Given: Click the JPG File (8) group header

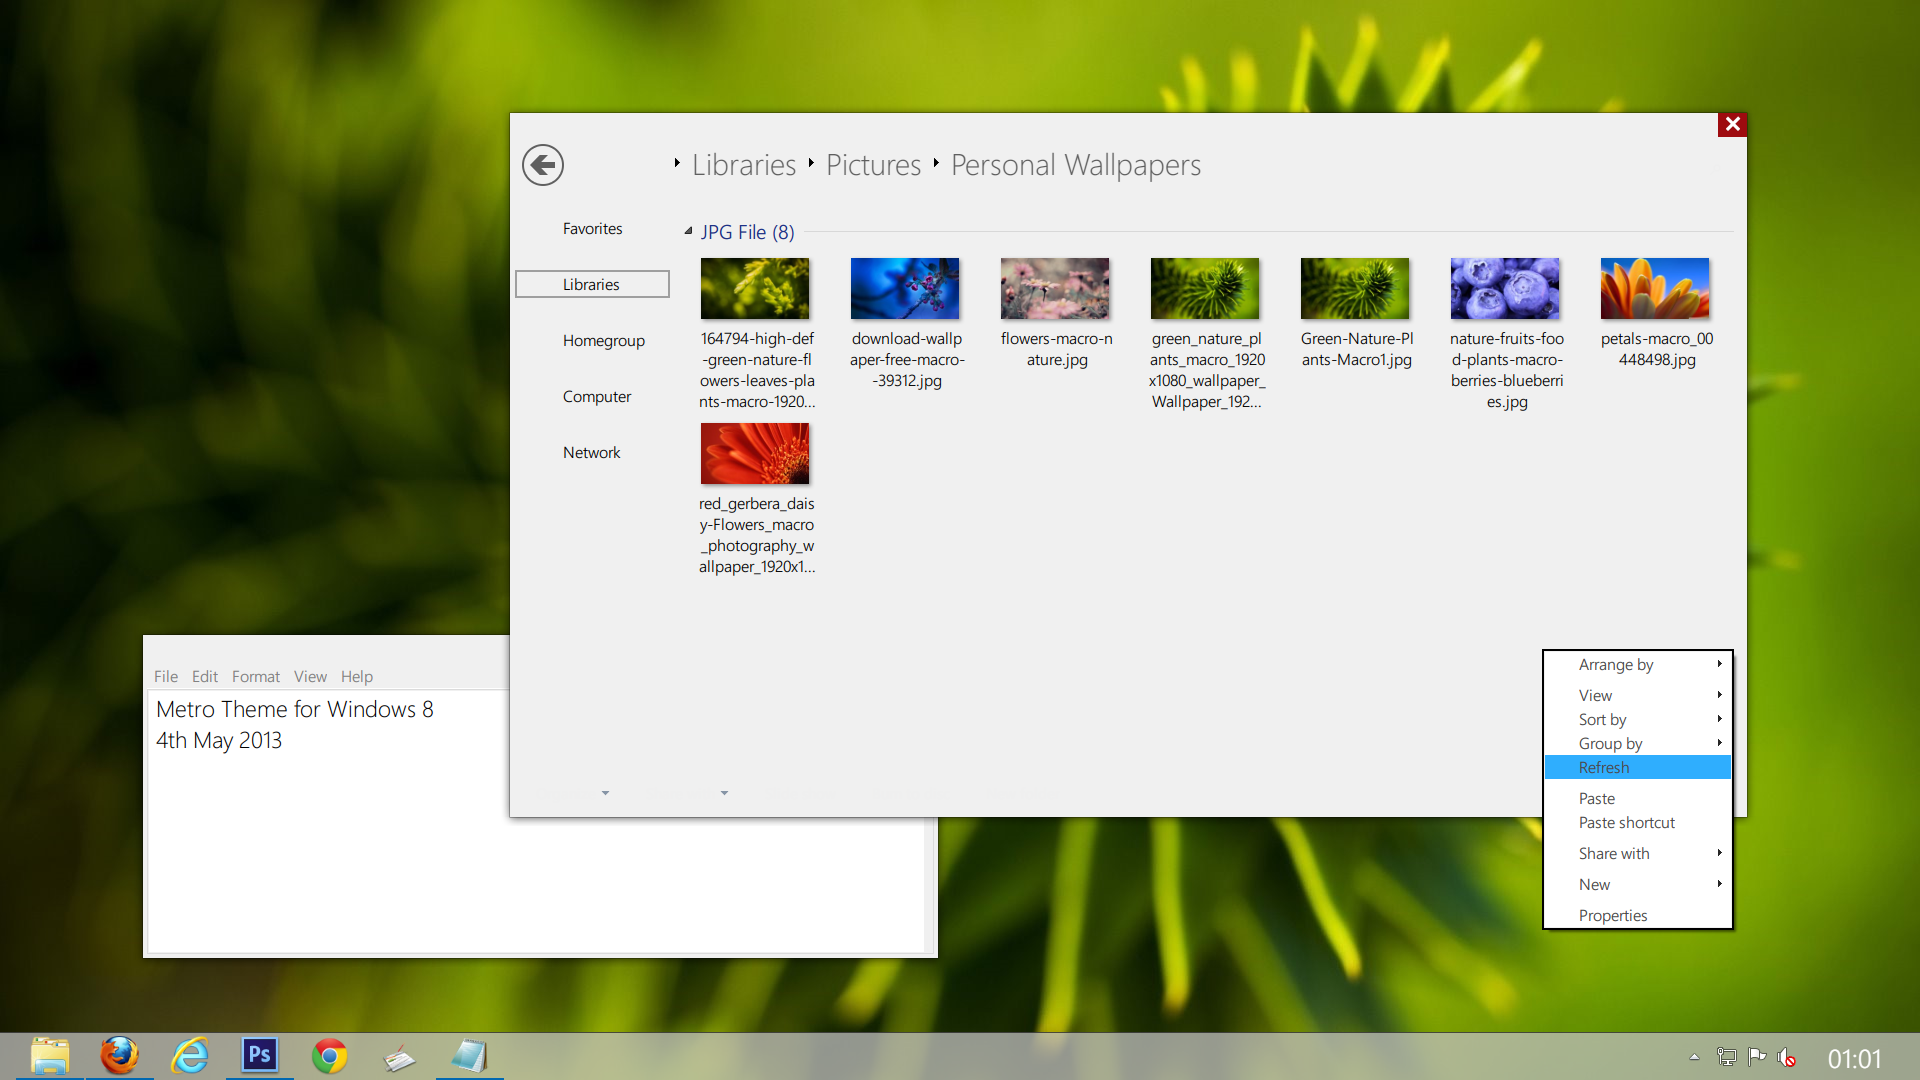Looking at the screenshot, I should click(747, 232).
